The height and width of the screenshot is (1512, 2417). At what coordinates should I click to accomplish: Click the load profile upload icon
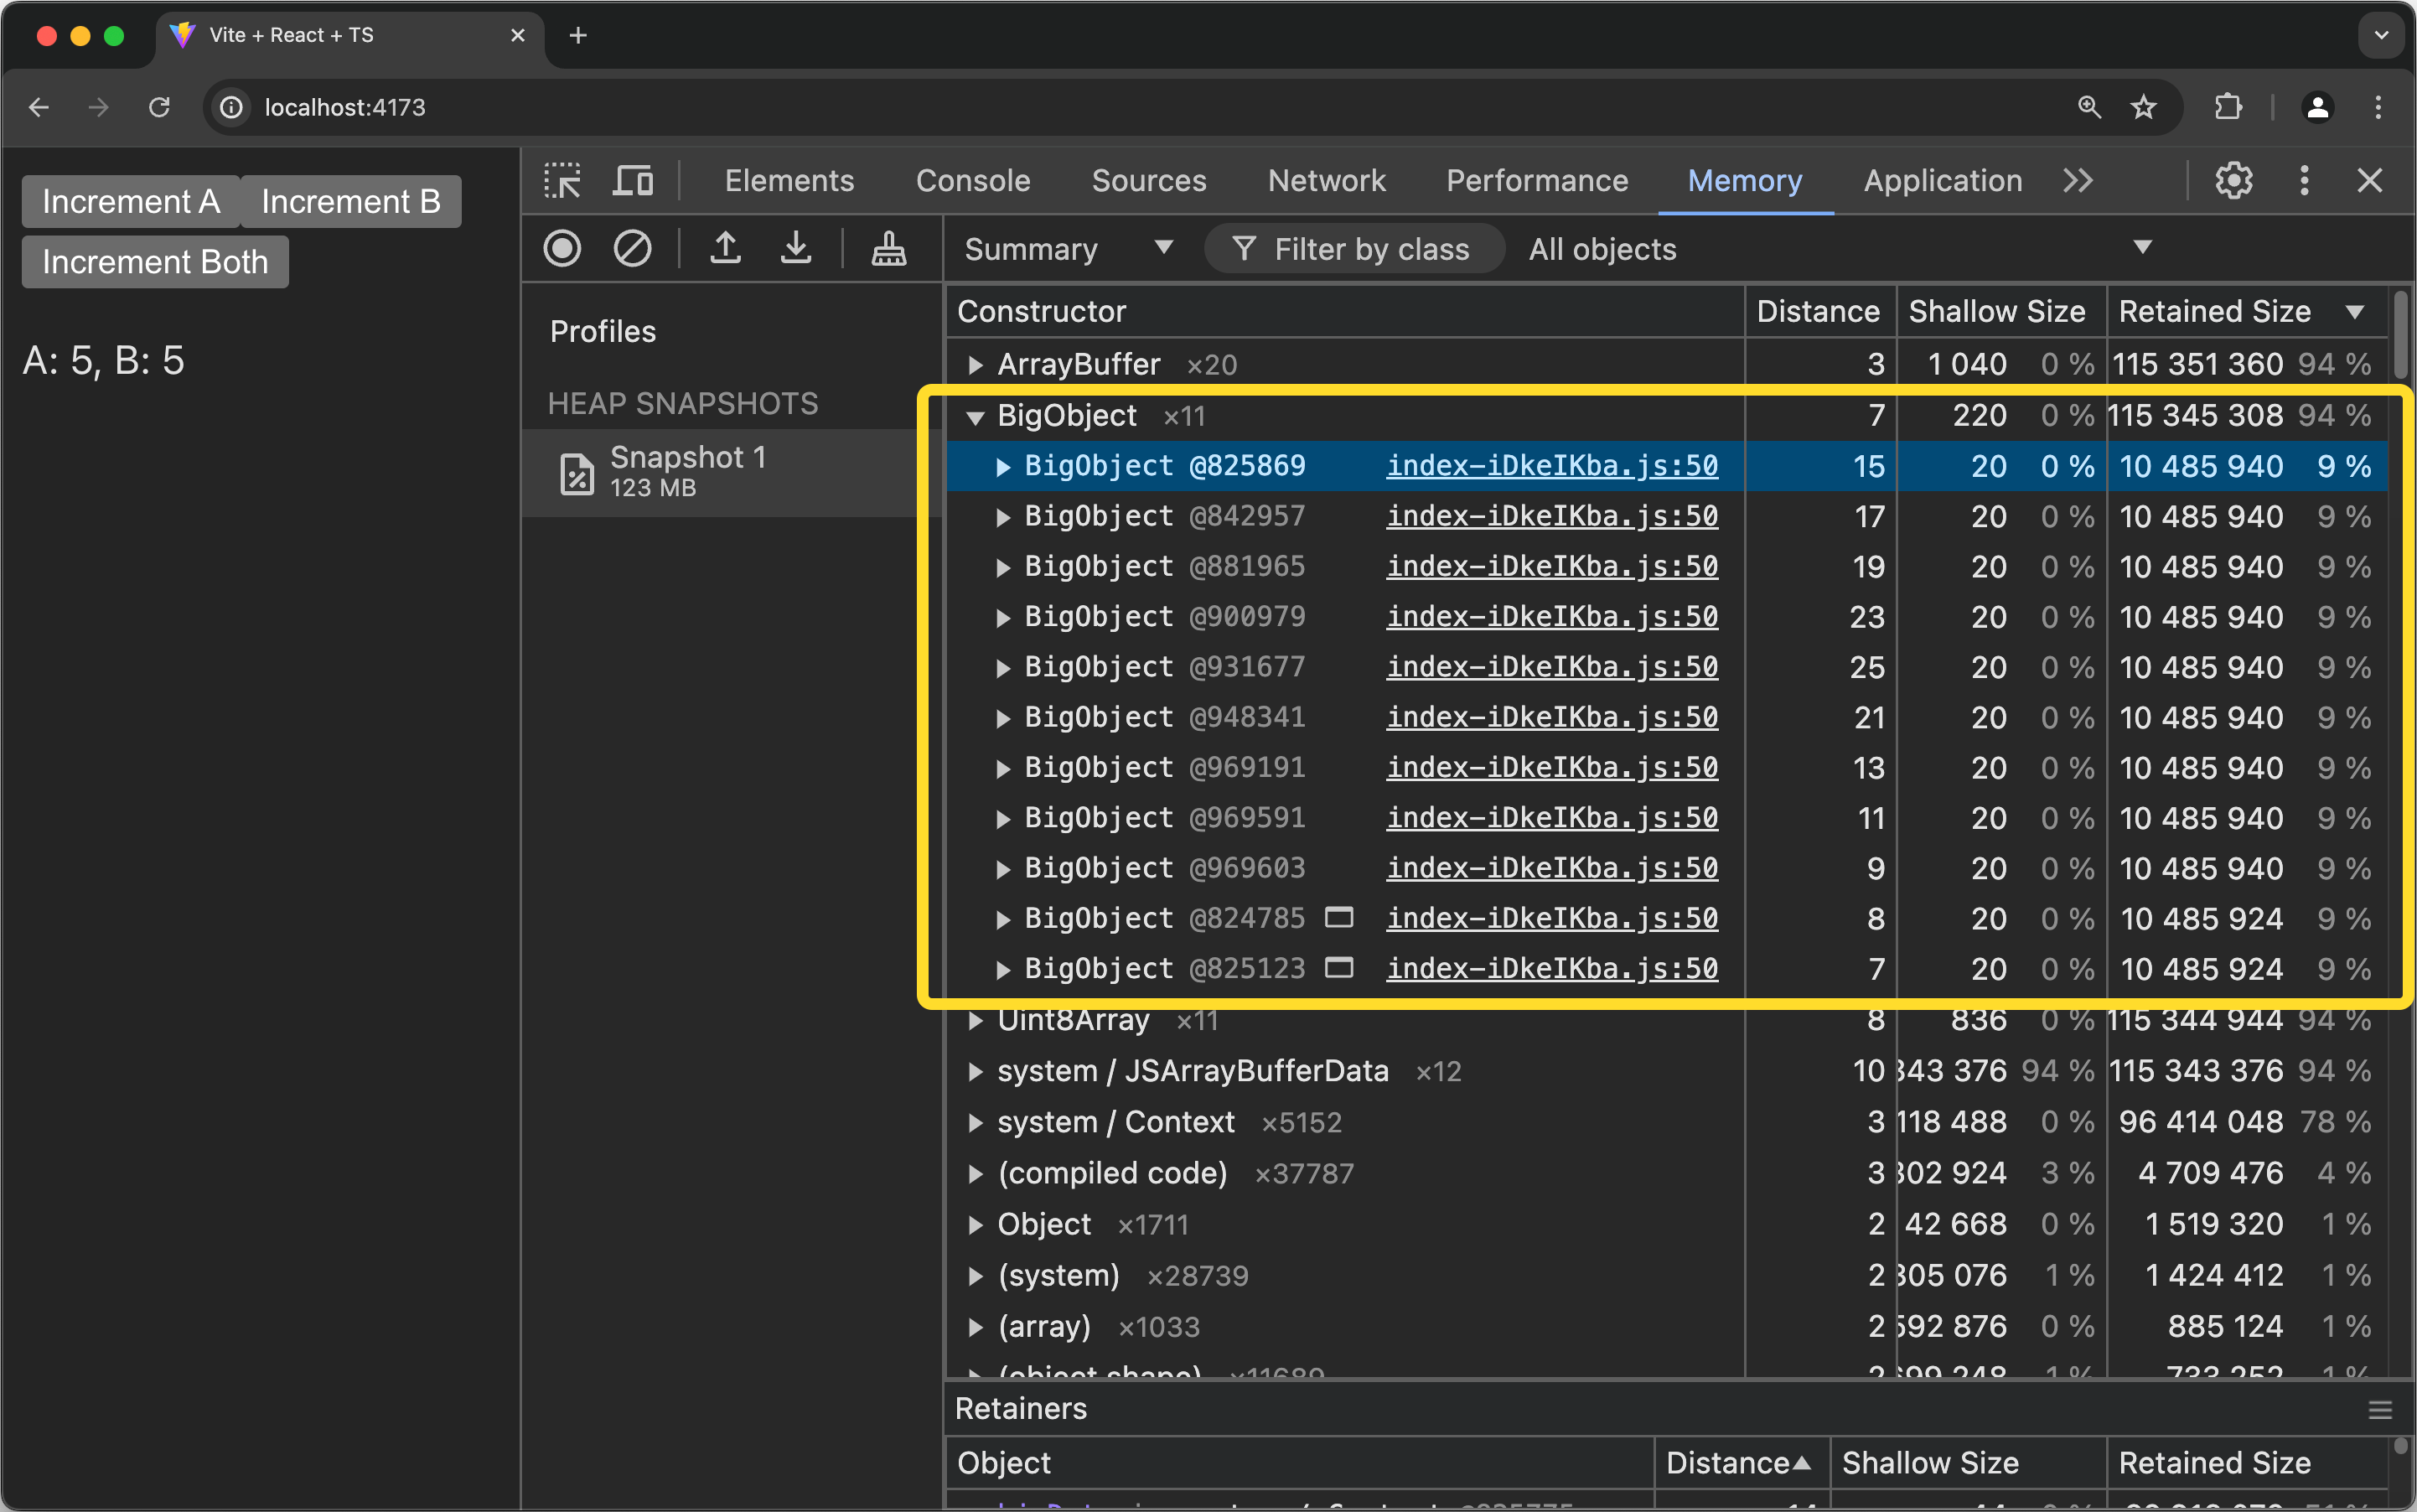point(726,248)
